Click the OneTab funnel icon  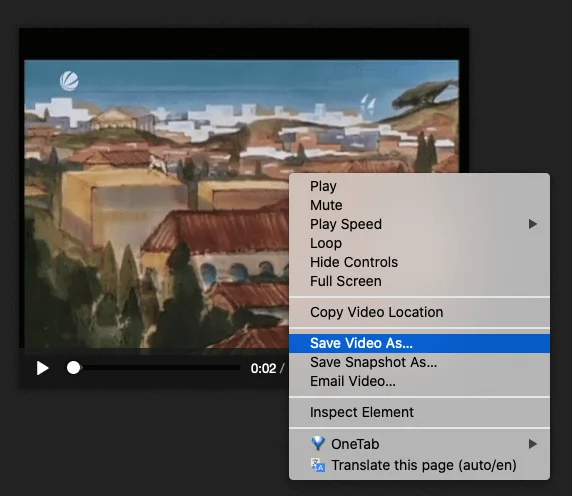point(318,443)
